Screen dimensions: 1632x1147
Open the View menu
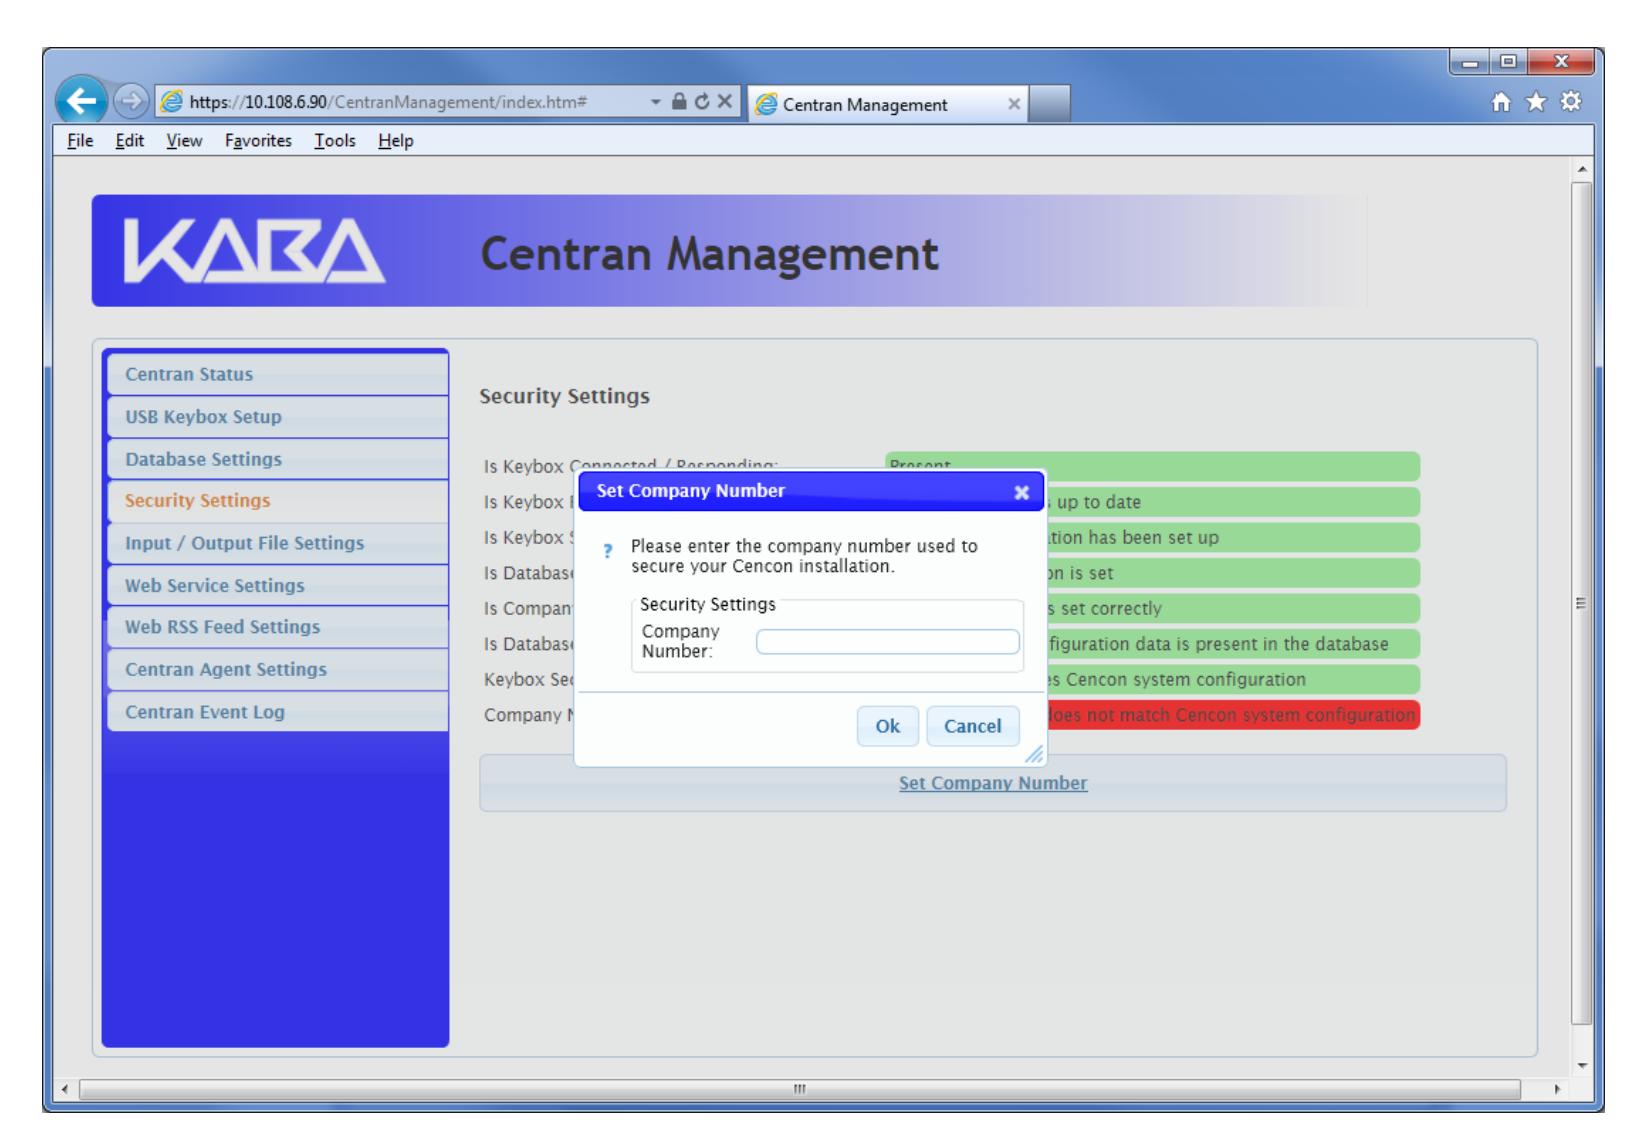(184, 141)
